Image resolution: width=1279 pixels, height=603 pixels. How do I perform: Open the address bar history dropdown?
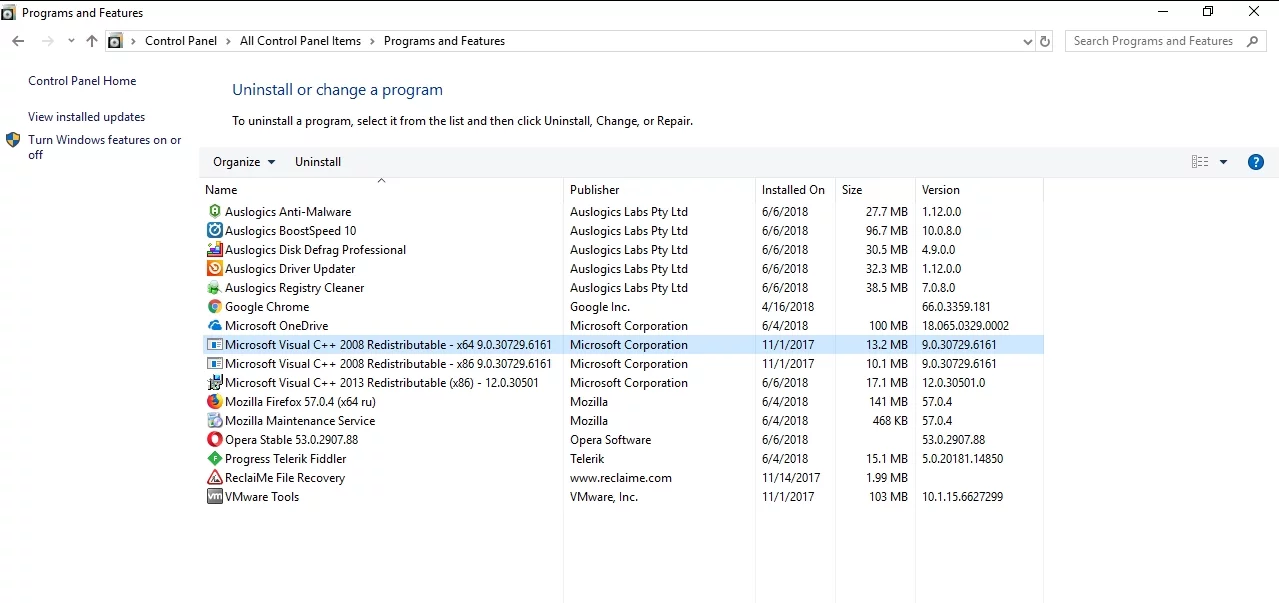coord(1028,42)
